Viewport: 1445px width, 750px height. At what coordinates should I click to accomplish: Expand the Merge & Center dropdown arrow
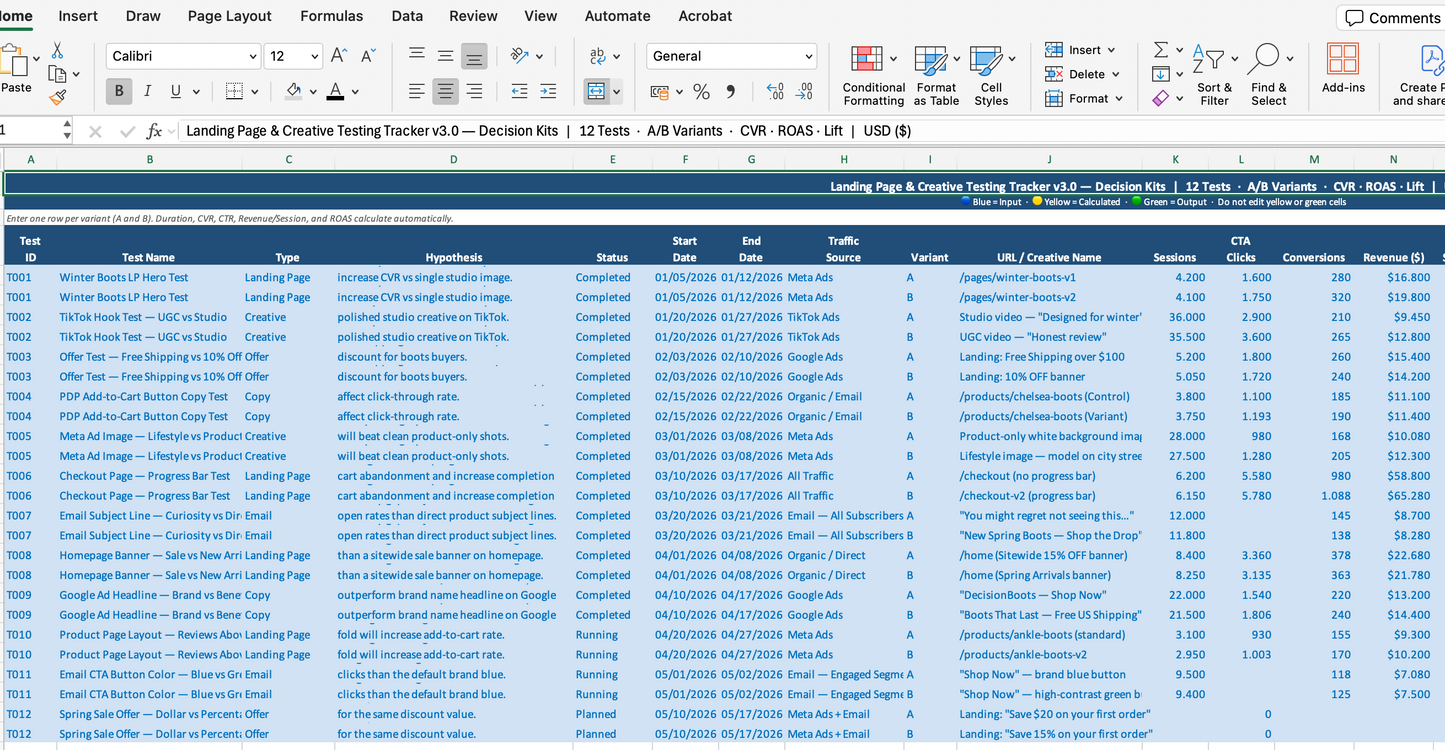click(616, 92)
